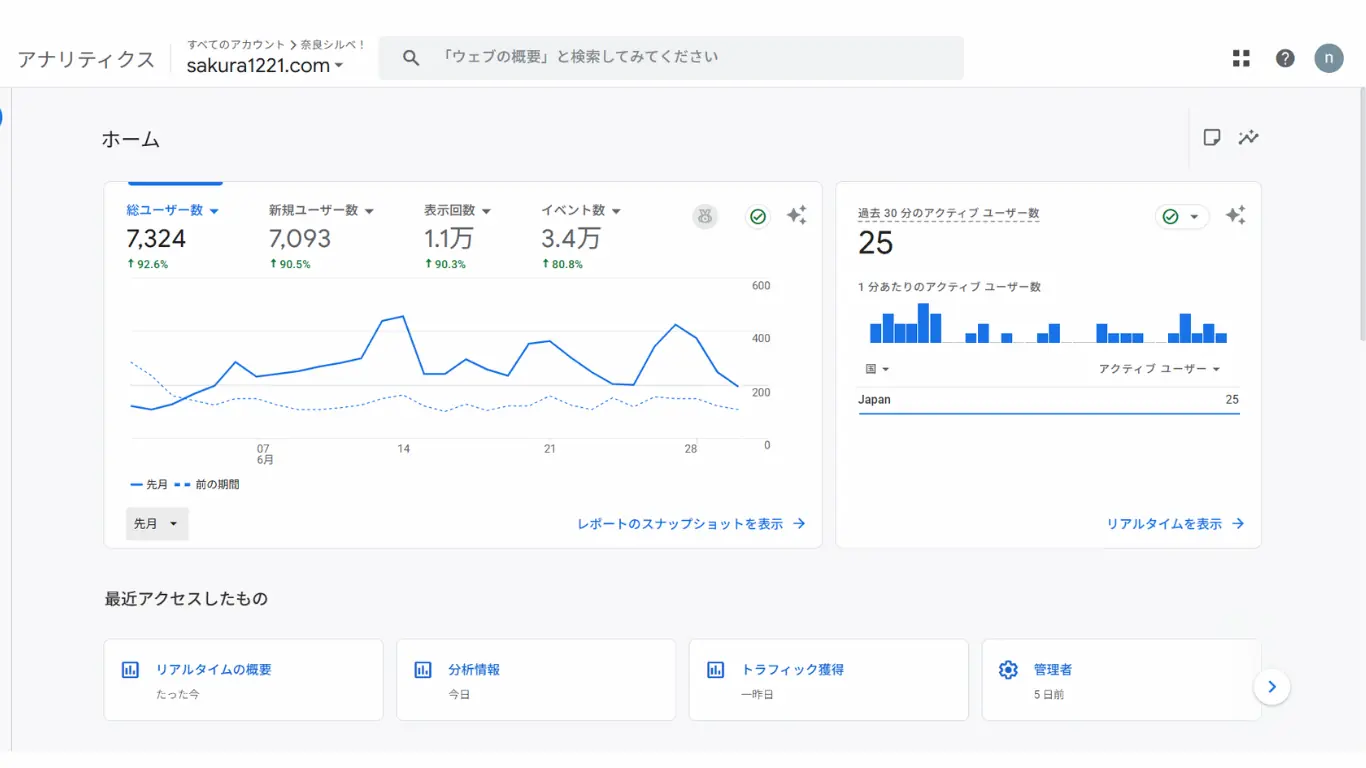
Task: Open the 先月 date range dropdown
Action: [x=157, y=524]
